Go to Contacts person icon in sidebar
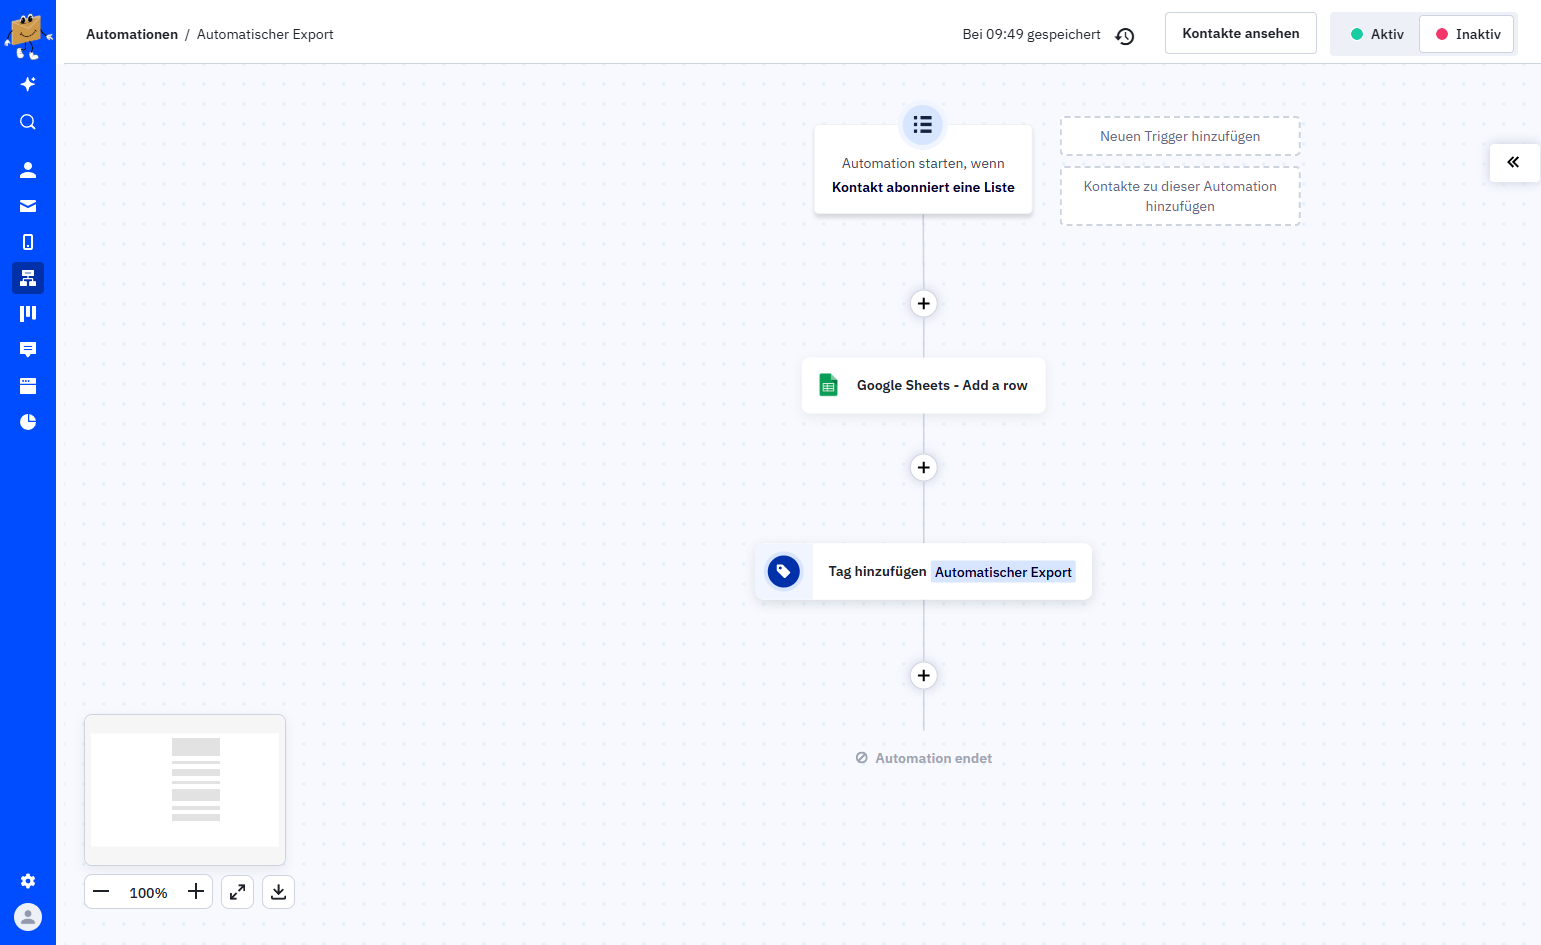The width and height of the screenshot is (1541, 945). click(28, 170)
